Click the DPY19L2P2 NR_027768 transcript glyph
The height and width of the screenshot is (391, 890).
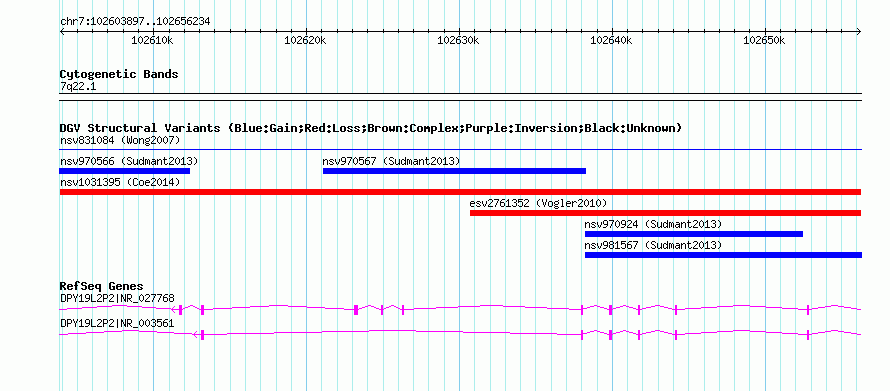click(460, 309)
